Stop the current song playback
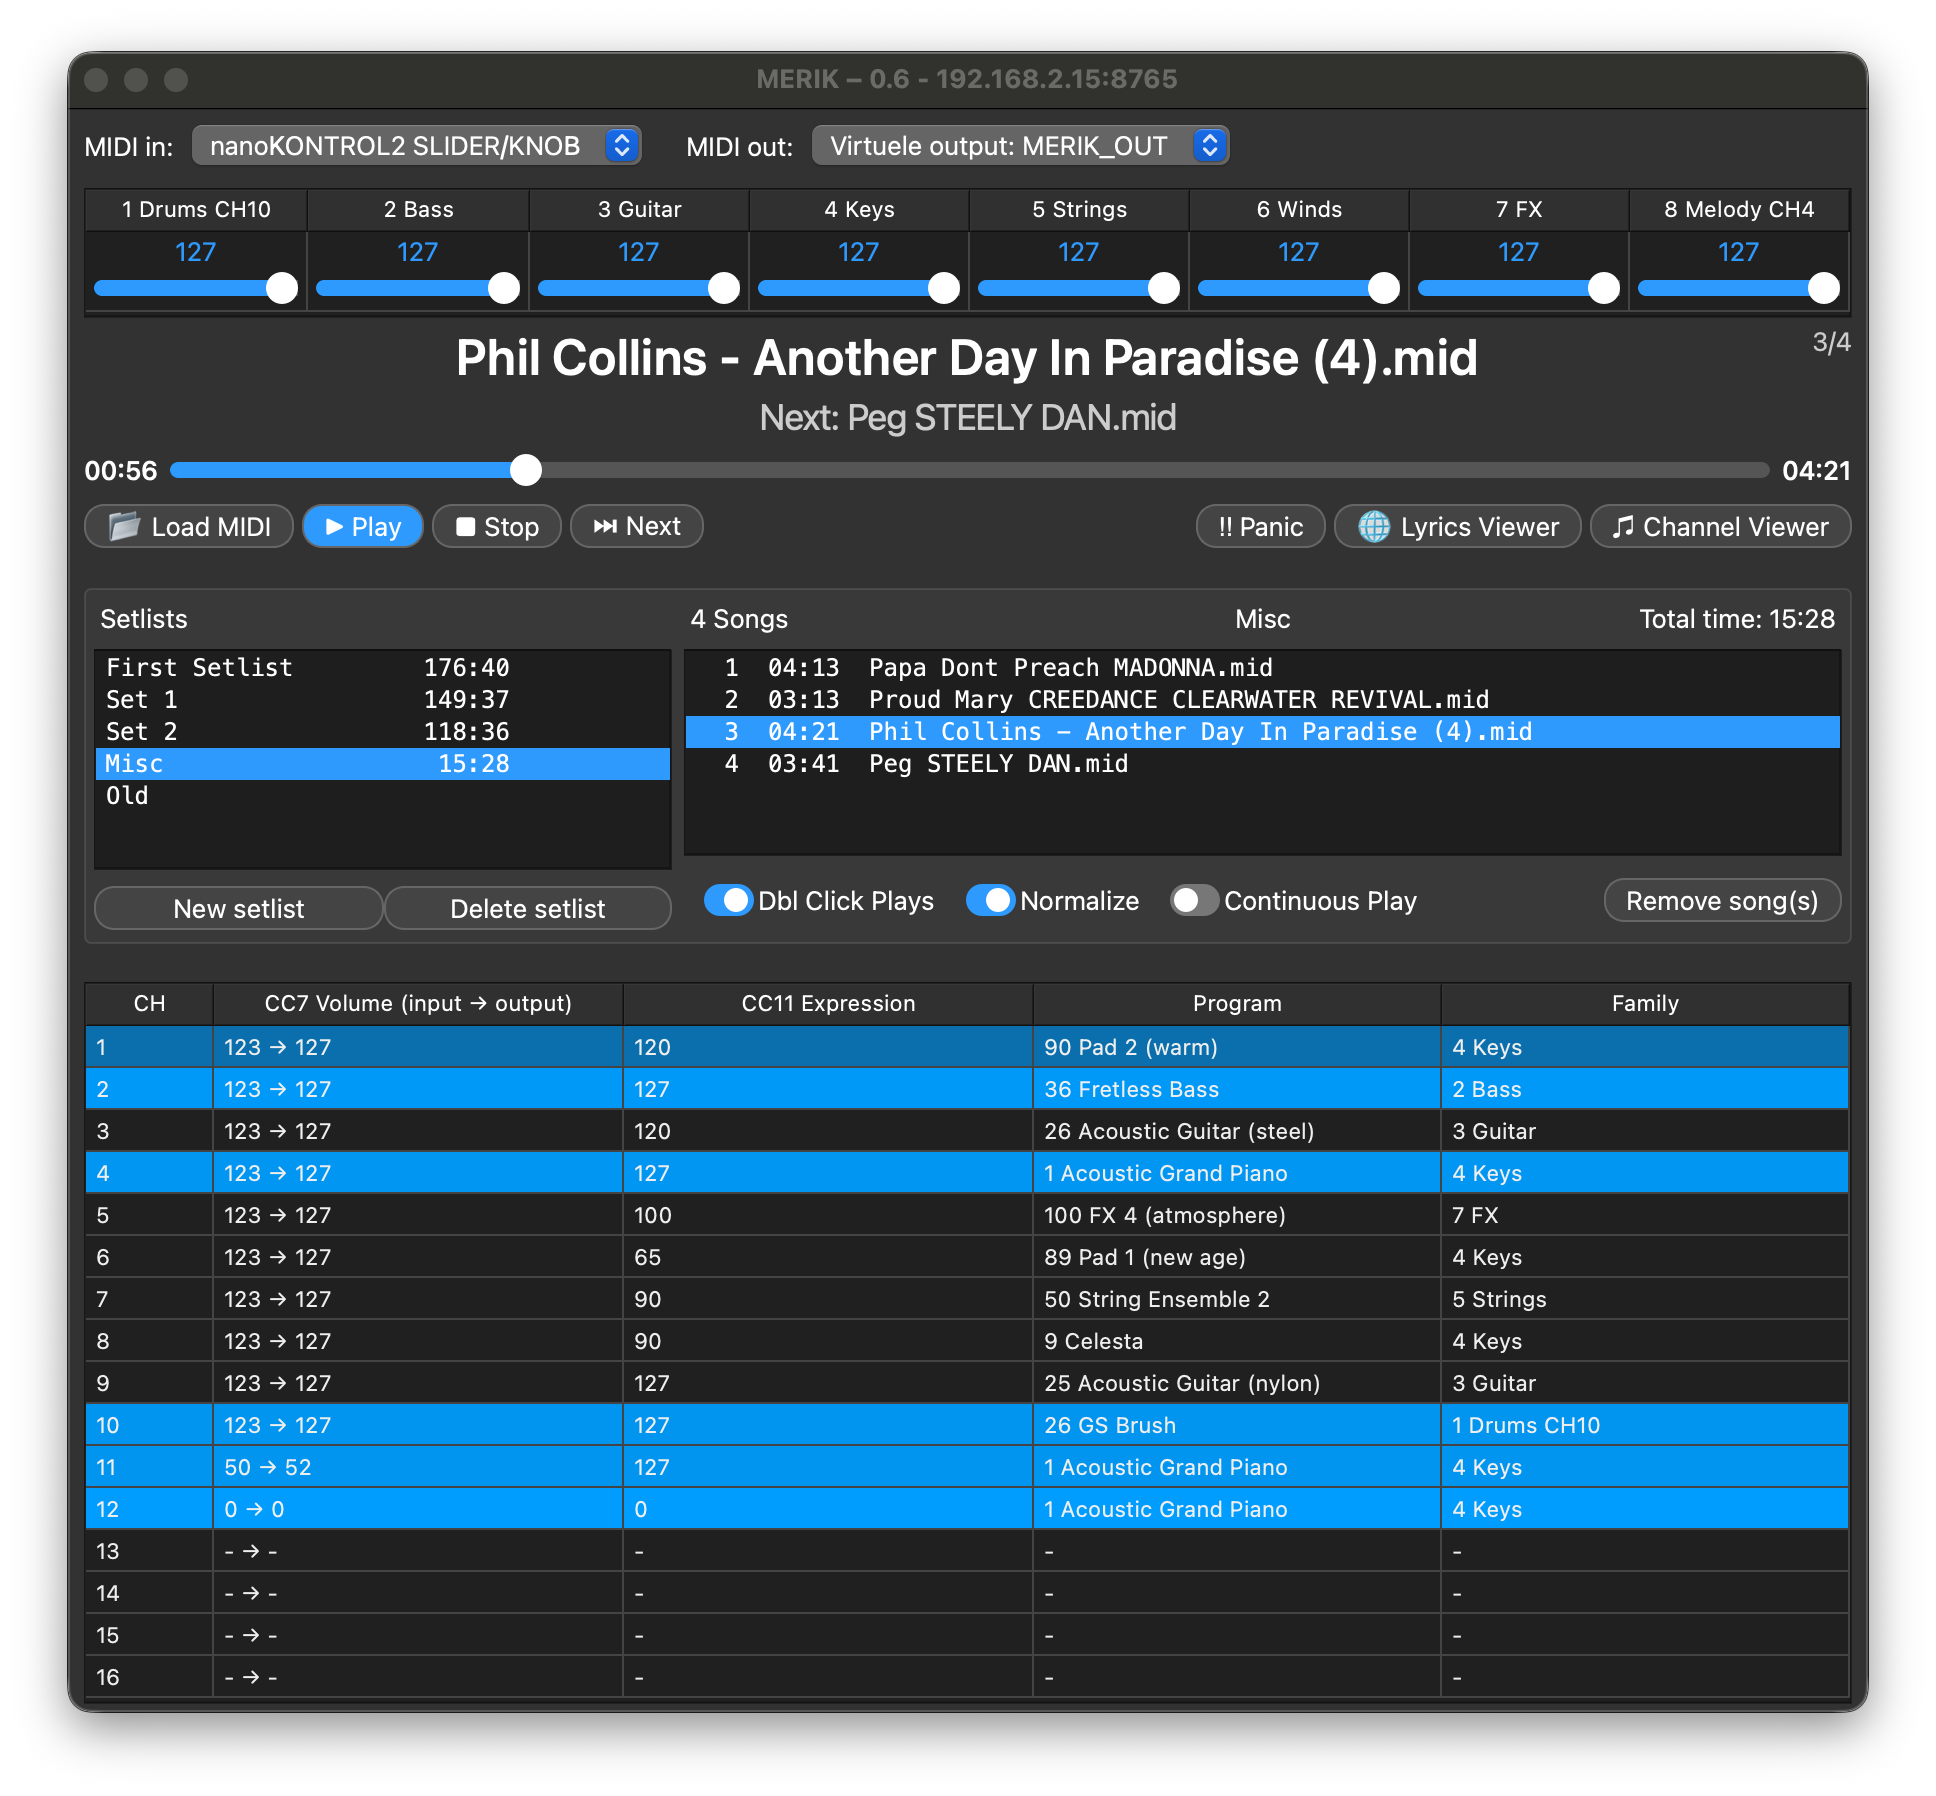1936x1796 pixels. point(496,526)
